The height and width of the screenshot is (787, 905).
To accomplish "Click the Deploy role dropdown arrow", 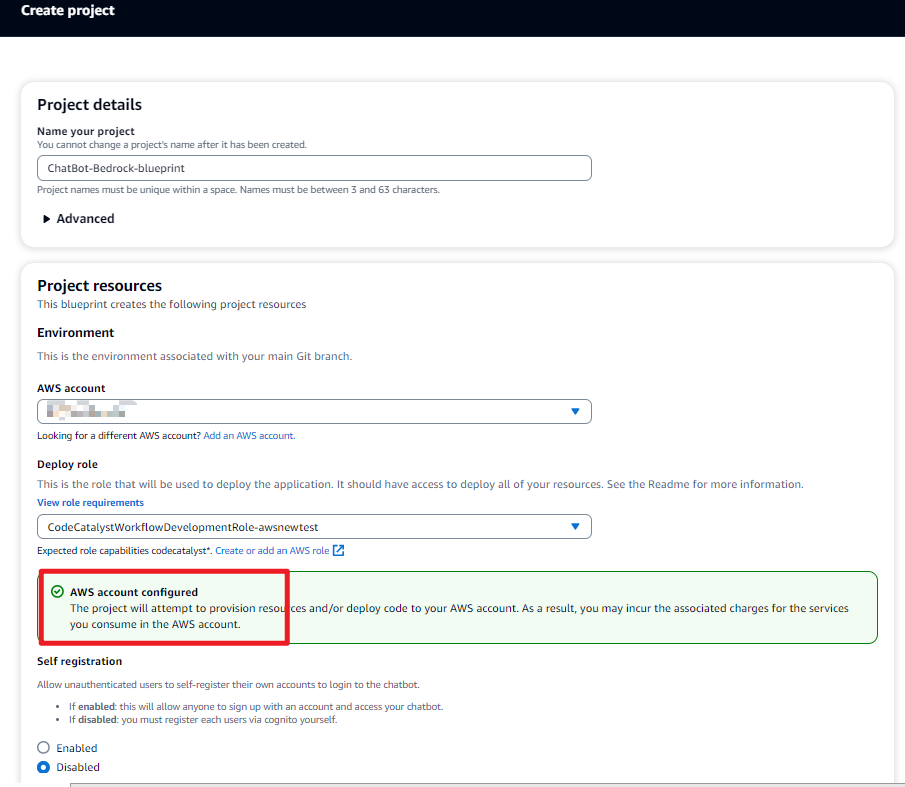I will tap(575, 526).
